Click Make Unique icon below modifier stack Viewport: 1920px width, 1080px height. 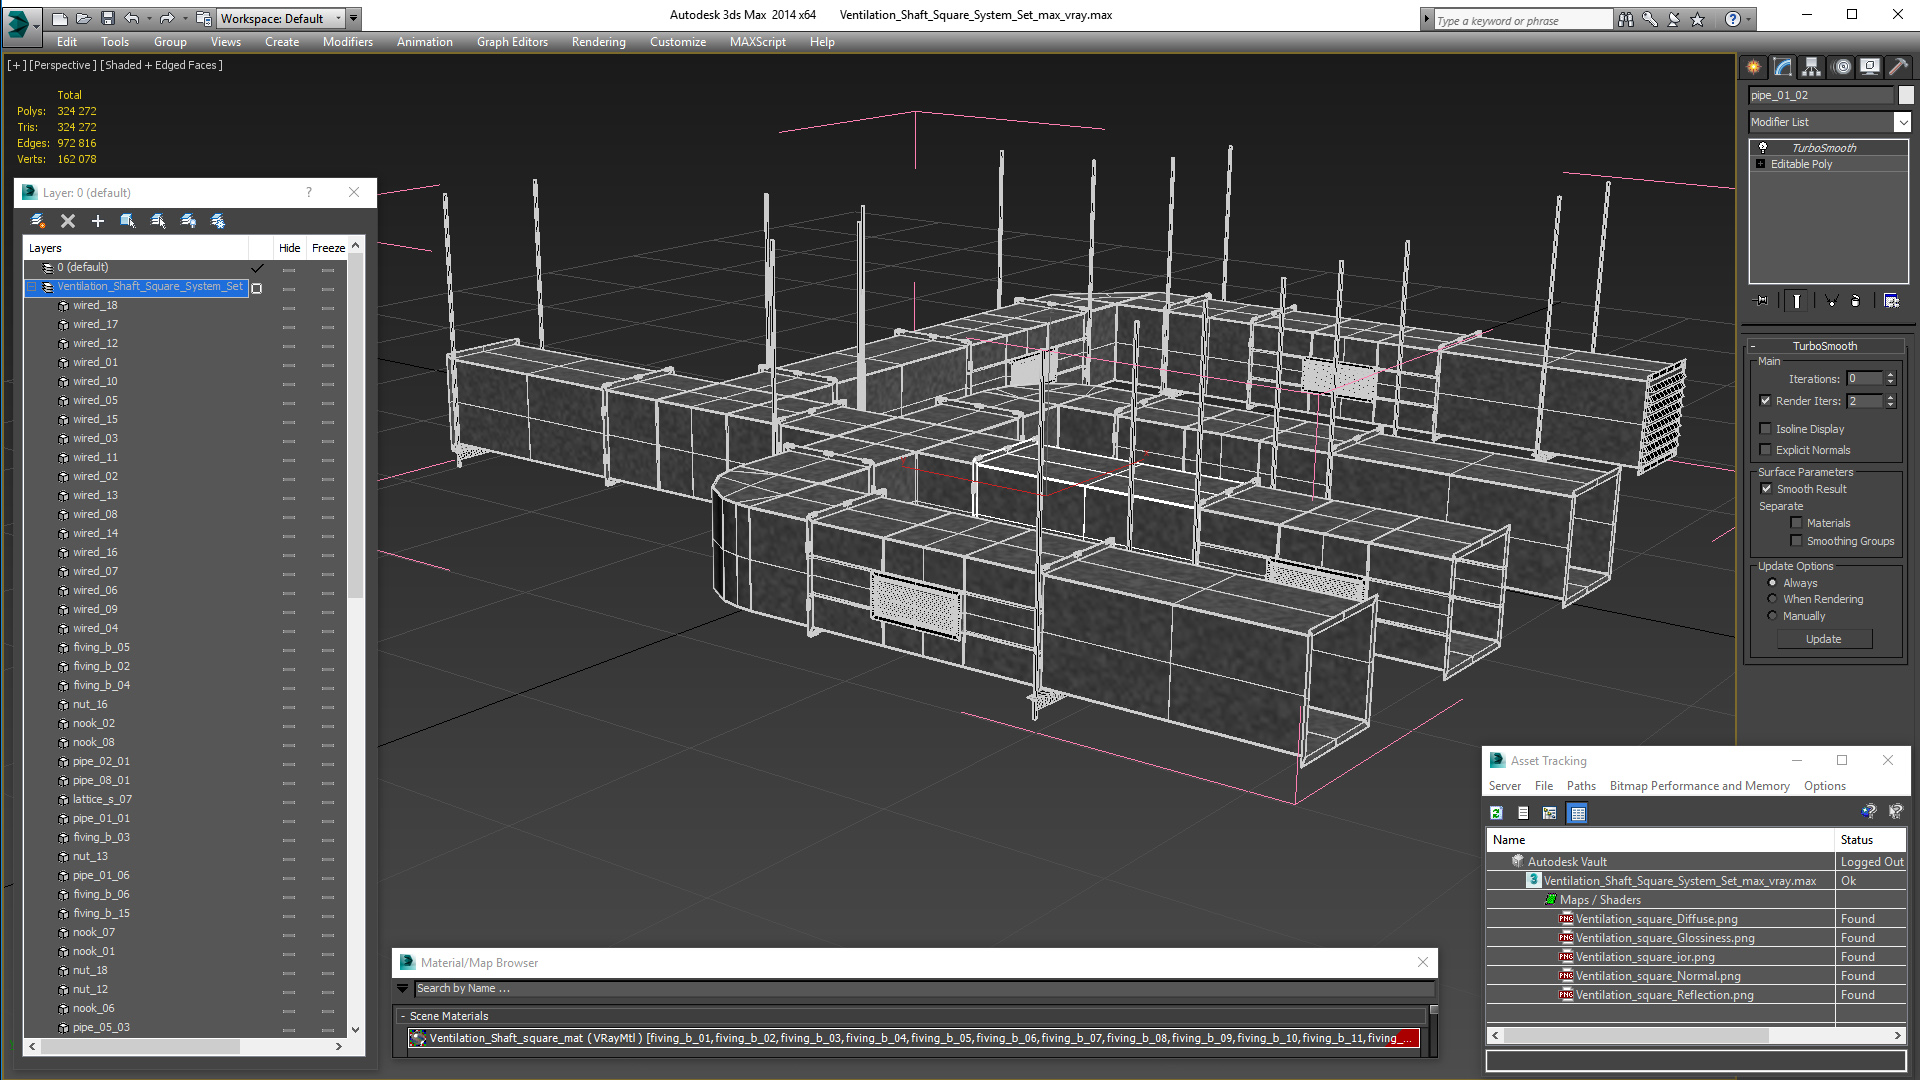tap(1832, 300)
